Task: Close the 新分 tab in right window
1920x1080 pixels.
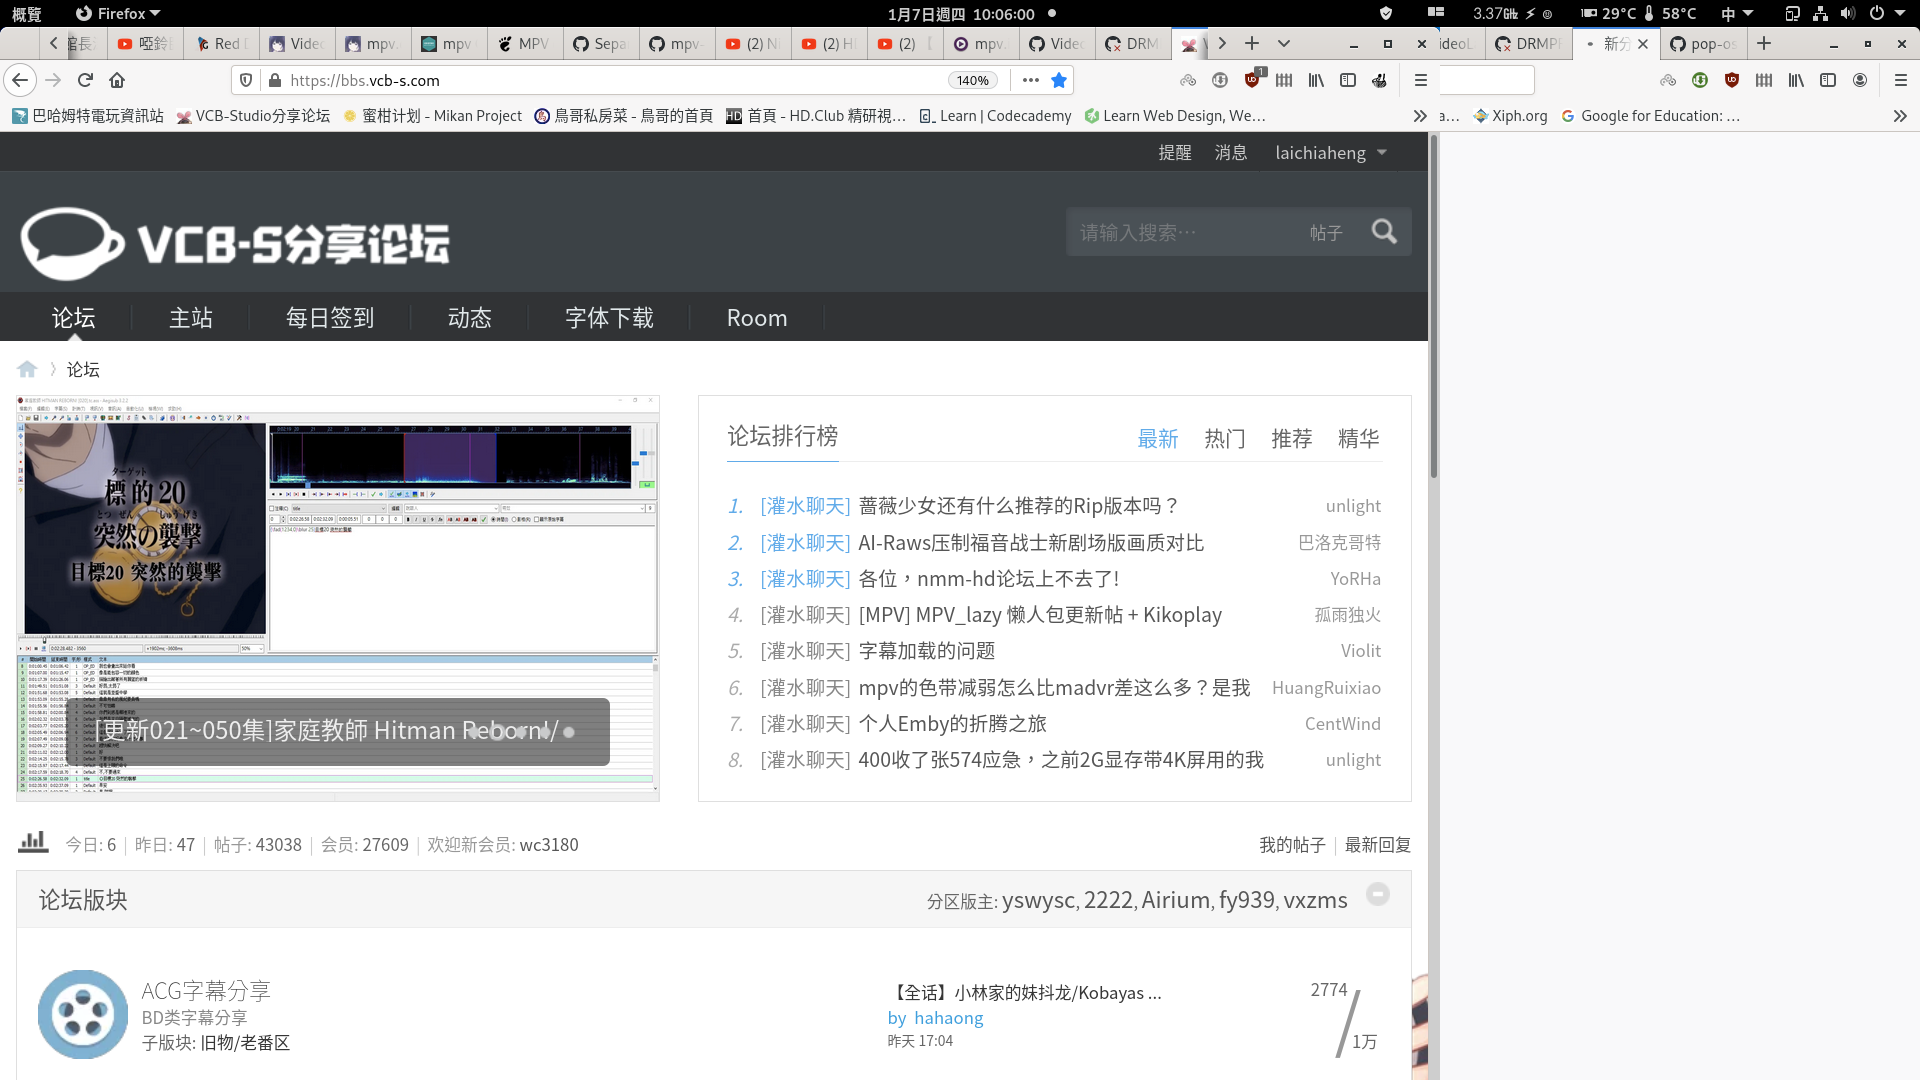Action: [x=1643, y=44]
